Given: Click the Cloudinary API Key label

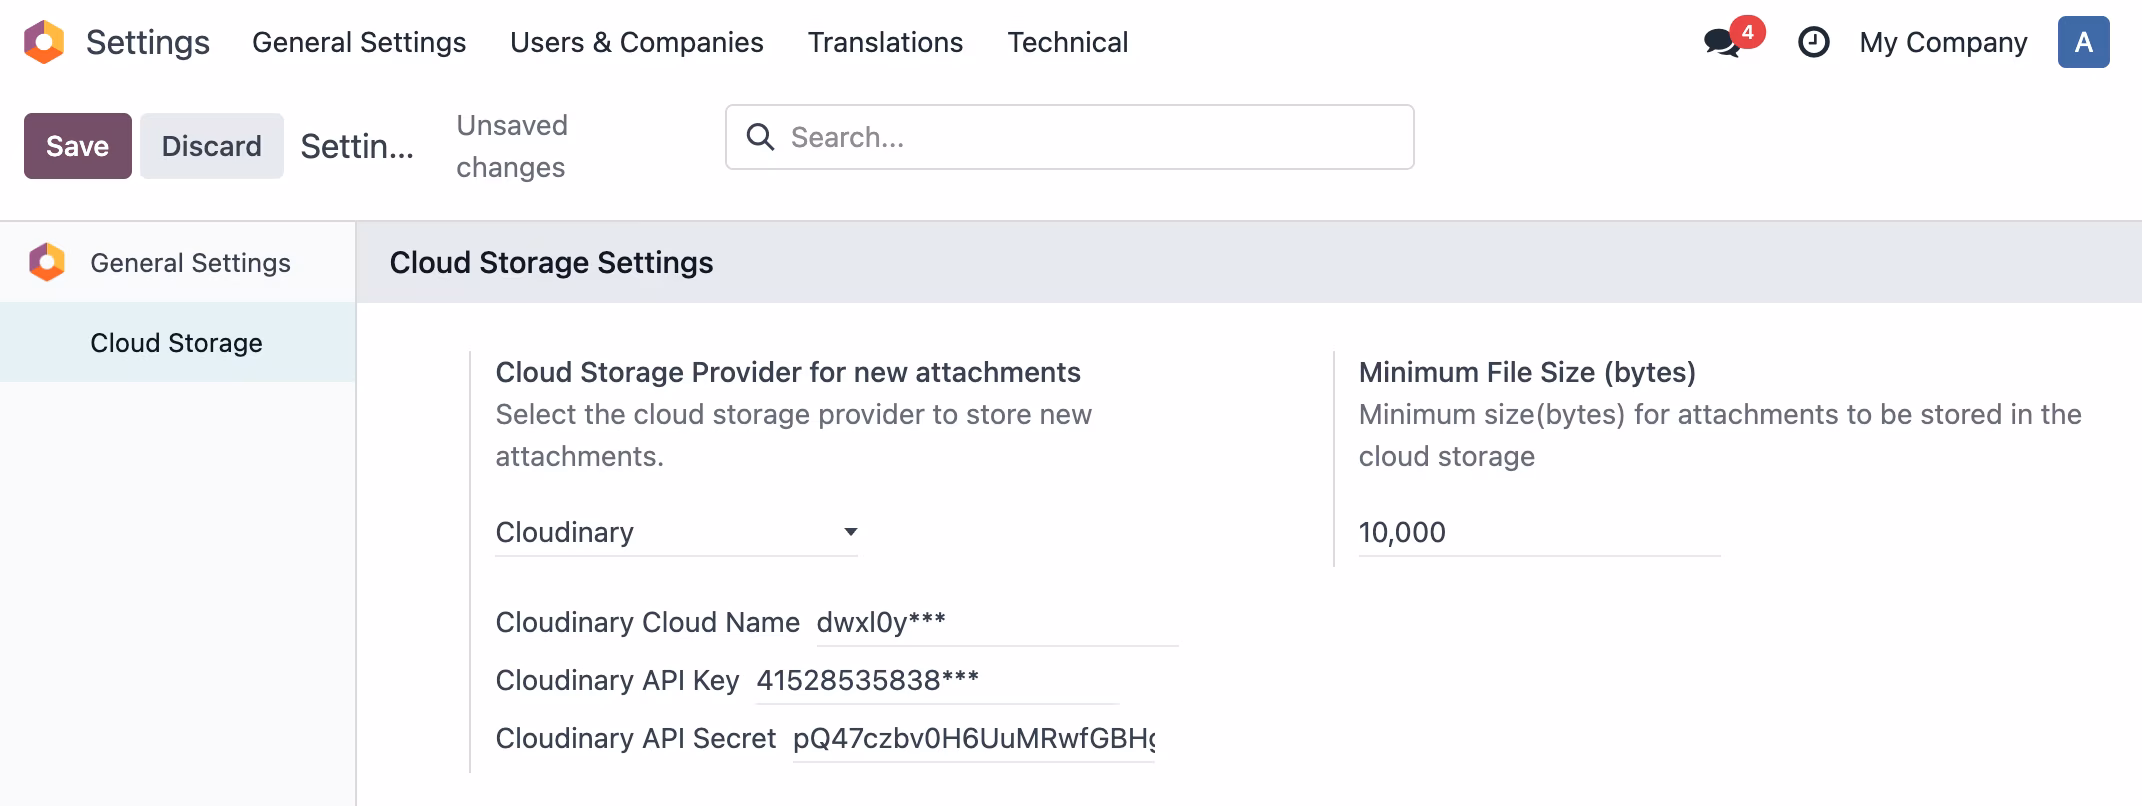Looking at the screenshot, I should (618, 680).
